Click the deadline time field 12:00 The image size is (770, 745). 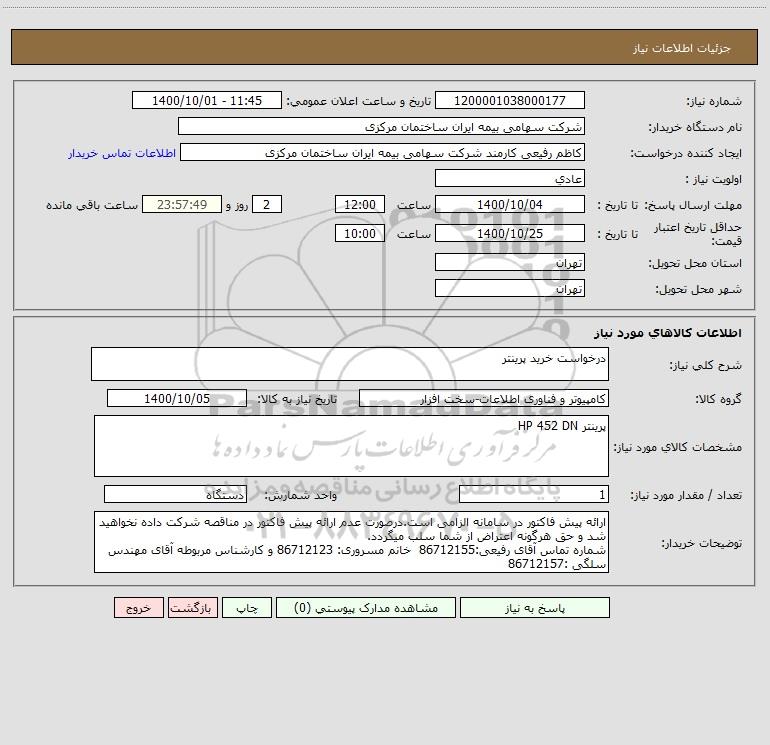tap(359, 204)
